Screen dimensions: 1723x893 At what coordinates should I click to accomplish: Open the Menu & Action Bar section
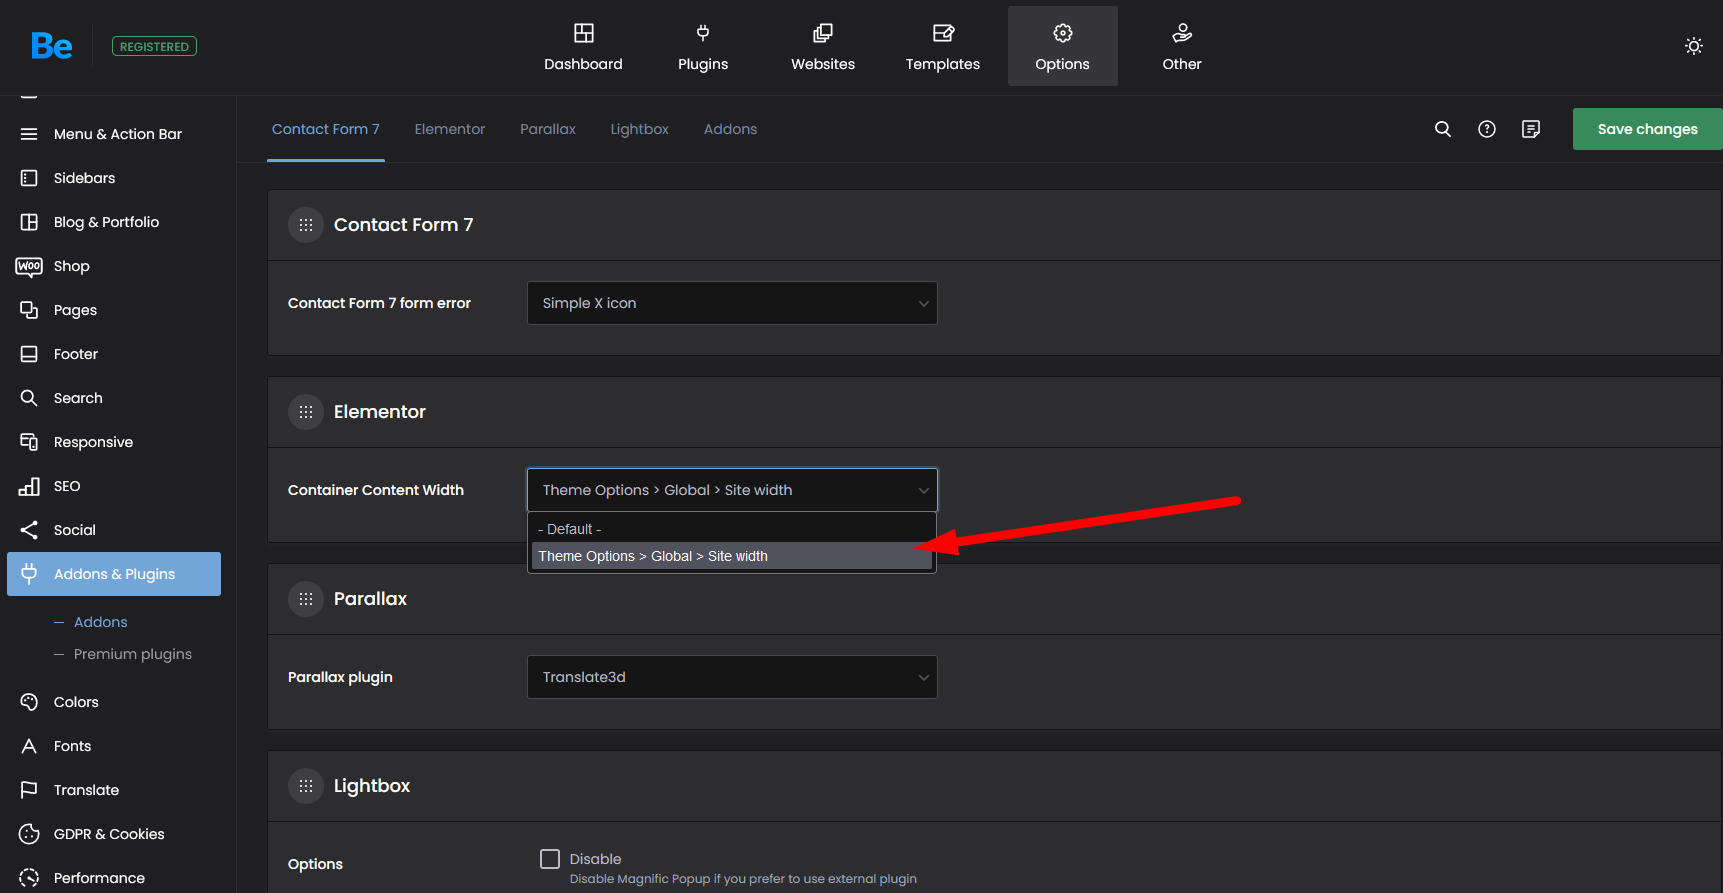pyautogui.click(x=118, y=134)
